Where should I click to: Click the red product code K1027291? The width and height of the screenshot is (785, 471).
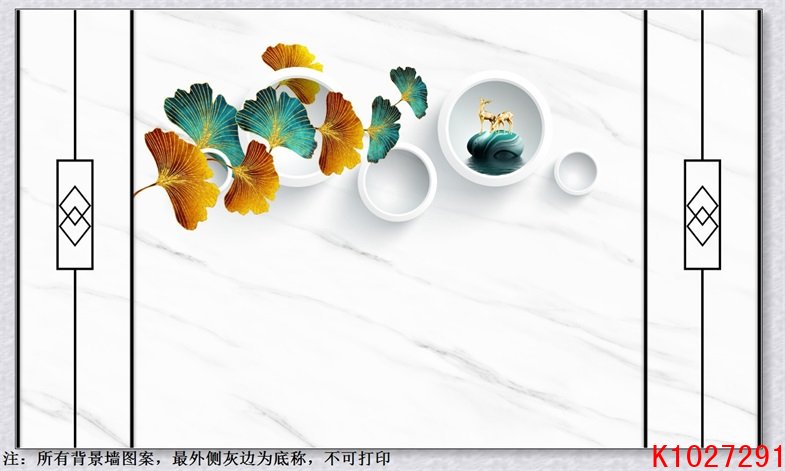click(x=717, y=457)
